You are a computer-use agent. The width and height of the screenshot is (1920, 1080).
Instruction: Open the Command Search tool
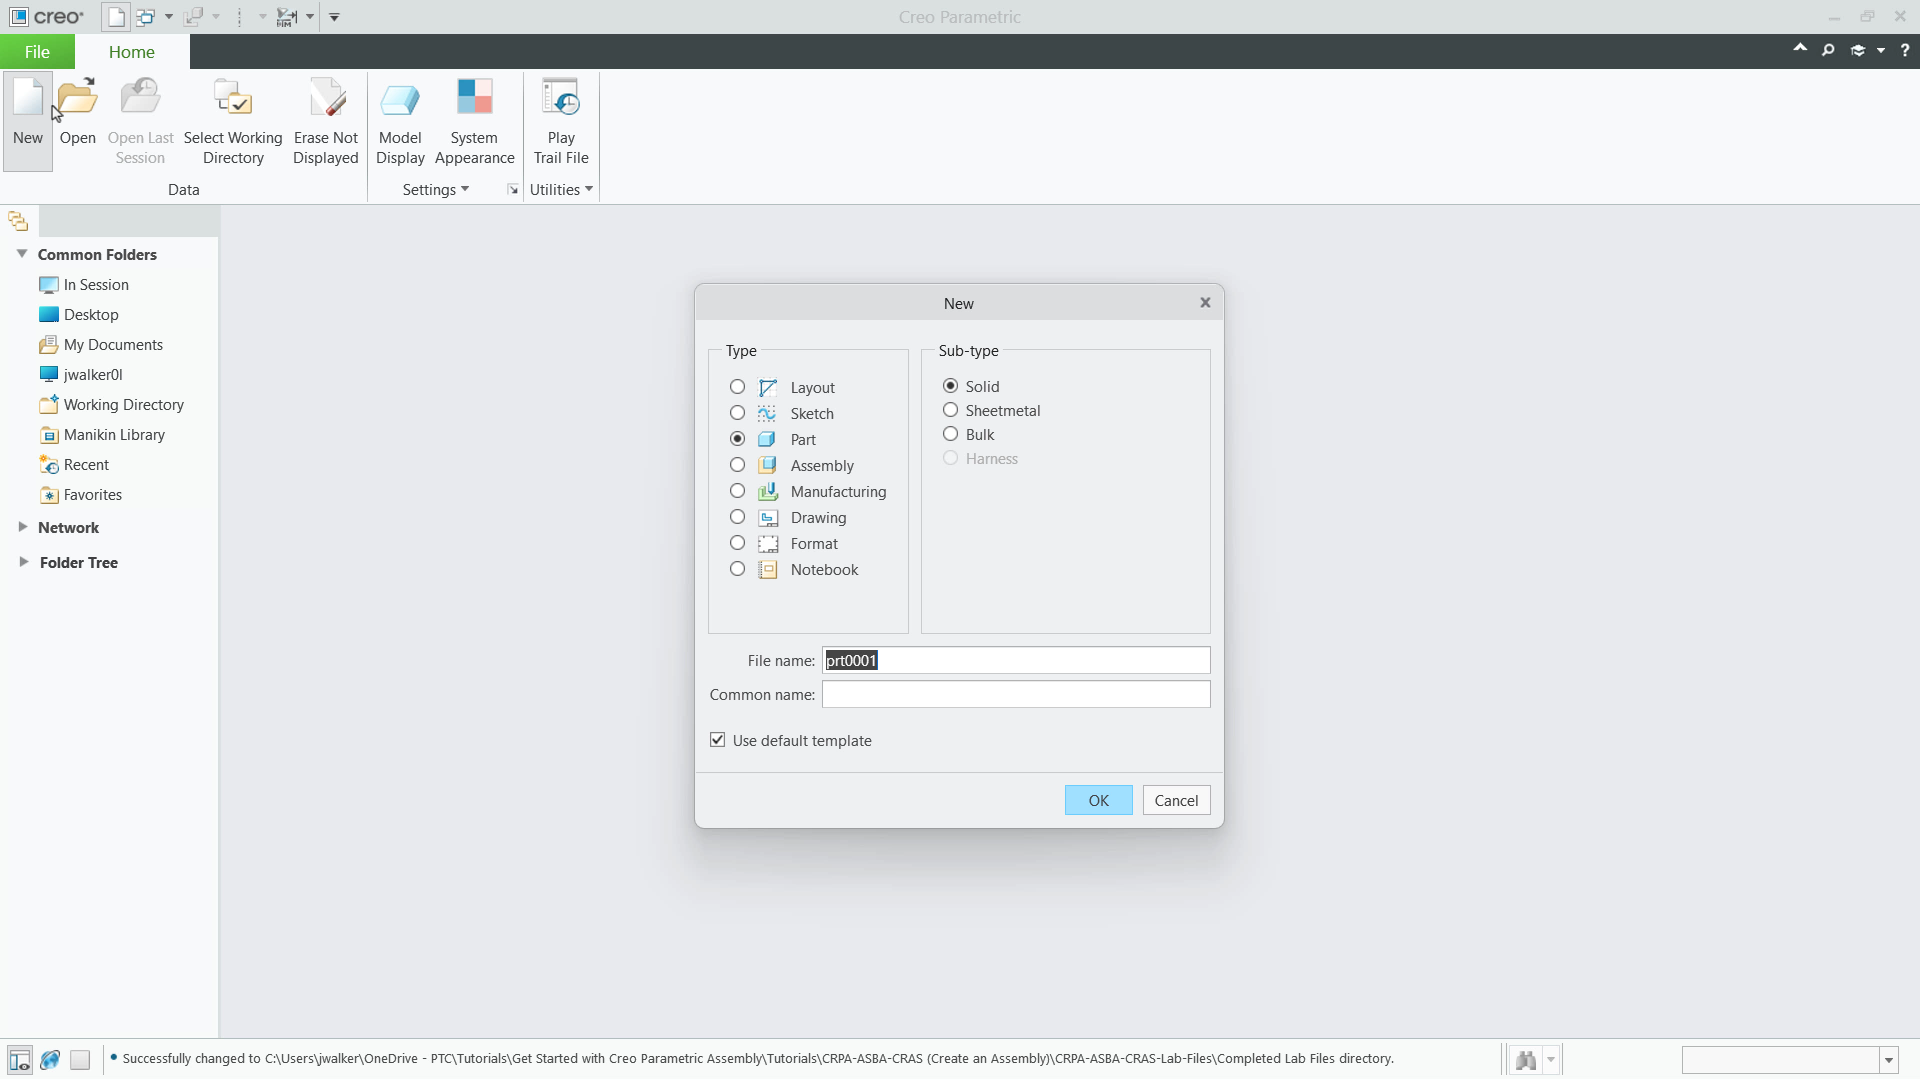pyautogui.click(x=1830, y=49)
